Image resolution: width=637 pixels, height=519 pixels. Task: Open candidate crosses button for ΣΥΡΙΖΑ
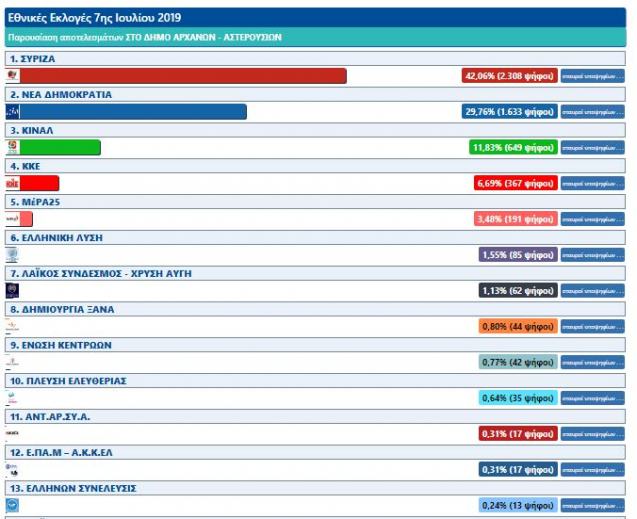pyautogui.click(x=593, y=76)
